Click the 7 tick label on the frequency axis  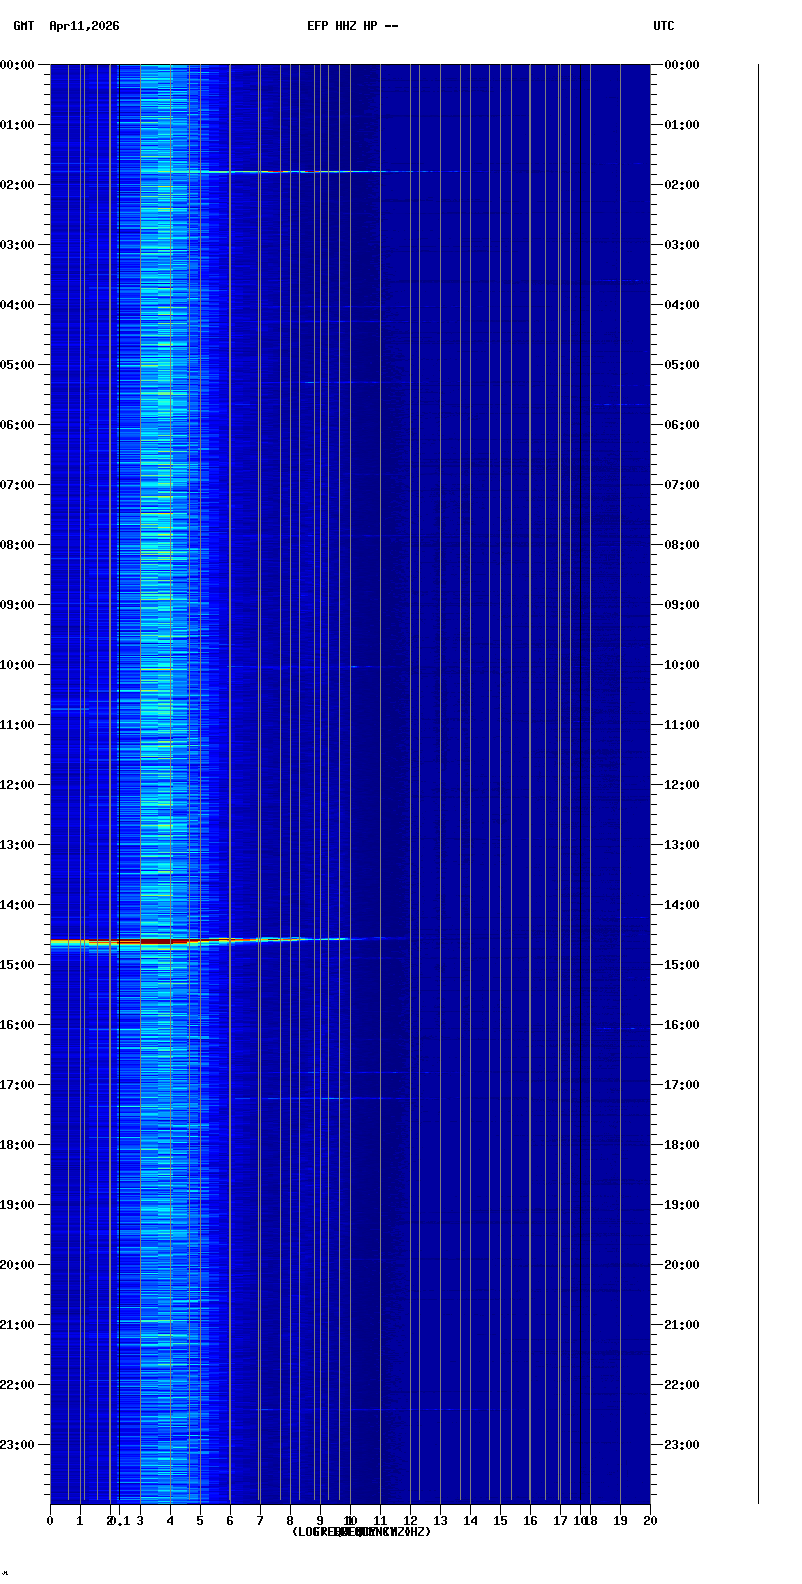[260, 1521]
